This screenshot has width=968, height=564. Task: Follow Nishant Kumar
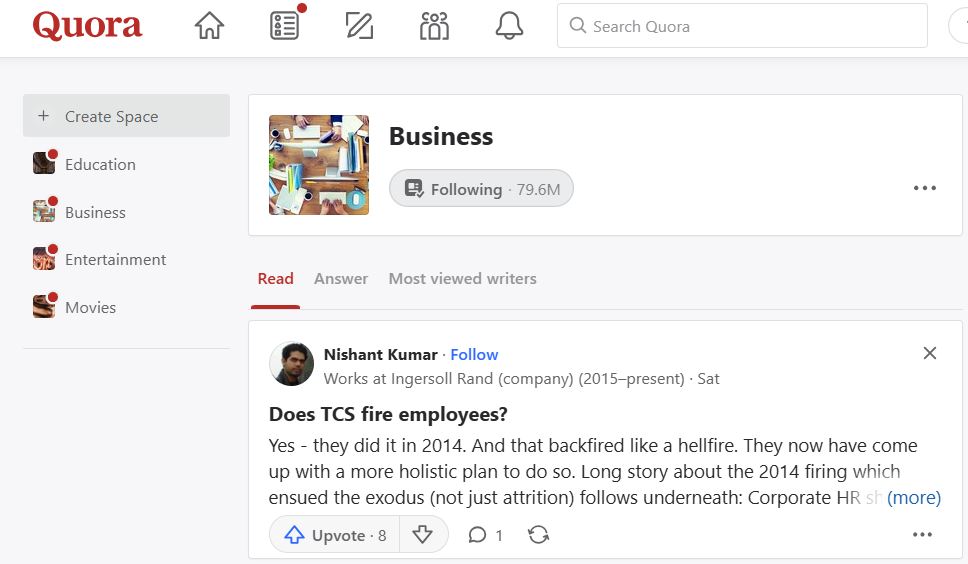[x=474, y=354]
